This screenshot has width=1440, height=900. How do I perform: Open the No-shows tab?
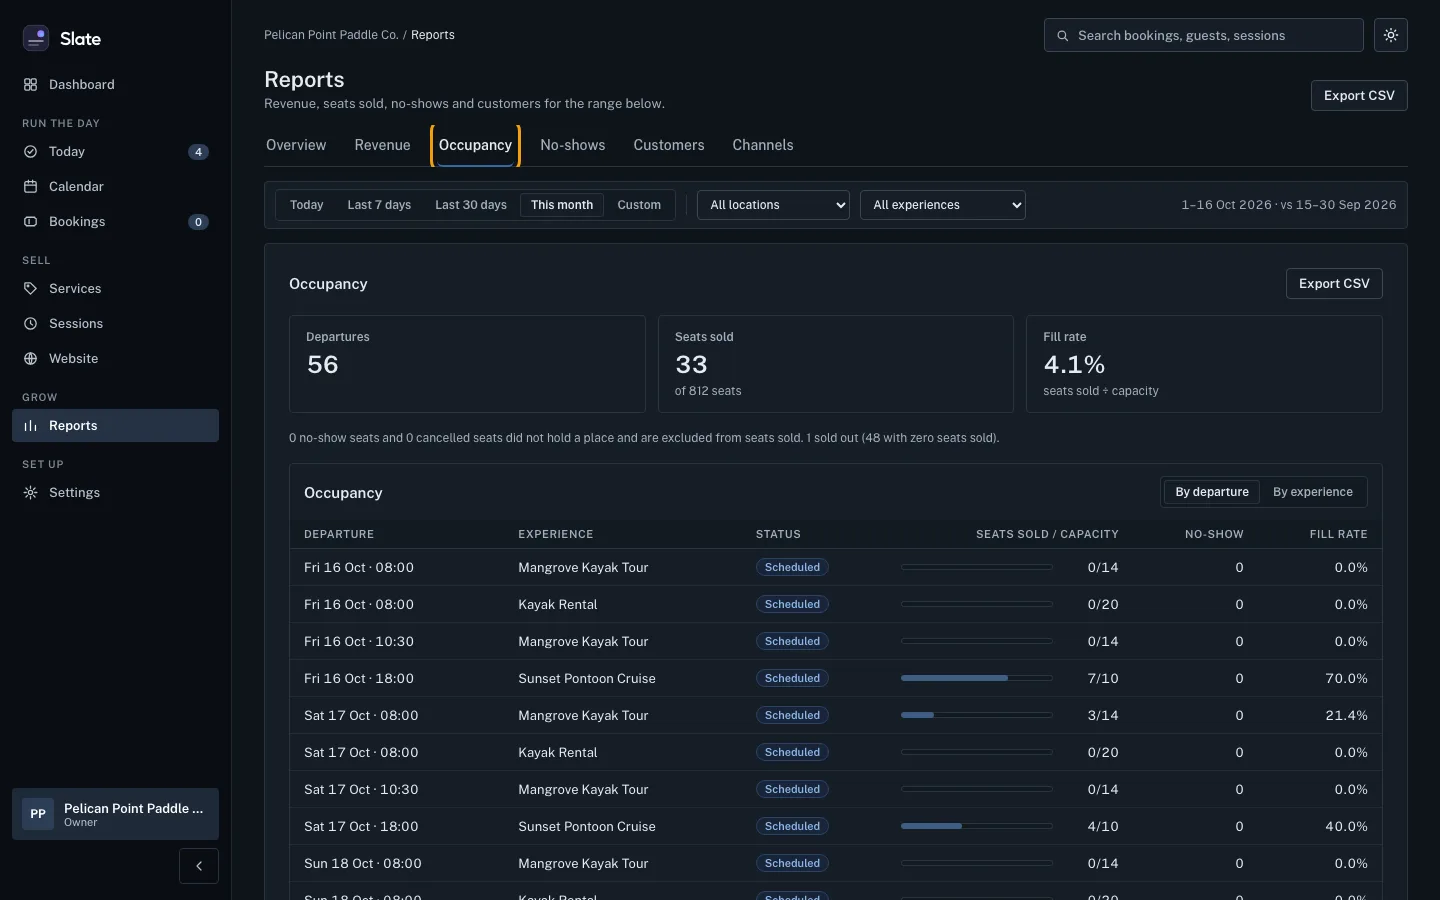coord(573,146)
